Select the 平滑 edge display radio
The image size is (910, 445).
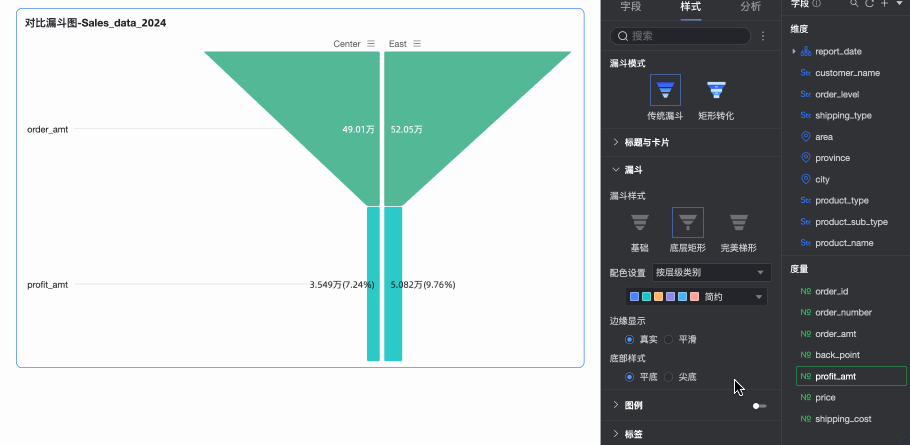[x=669, y=339]
